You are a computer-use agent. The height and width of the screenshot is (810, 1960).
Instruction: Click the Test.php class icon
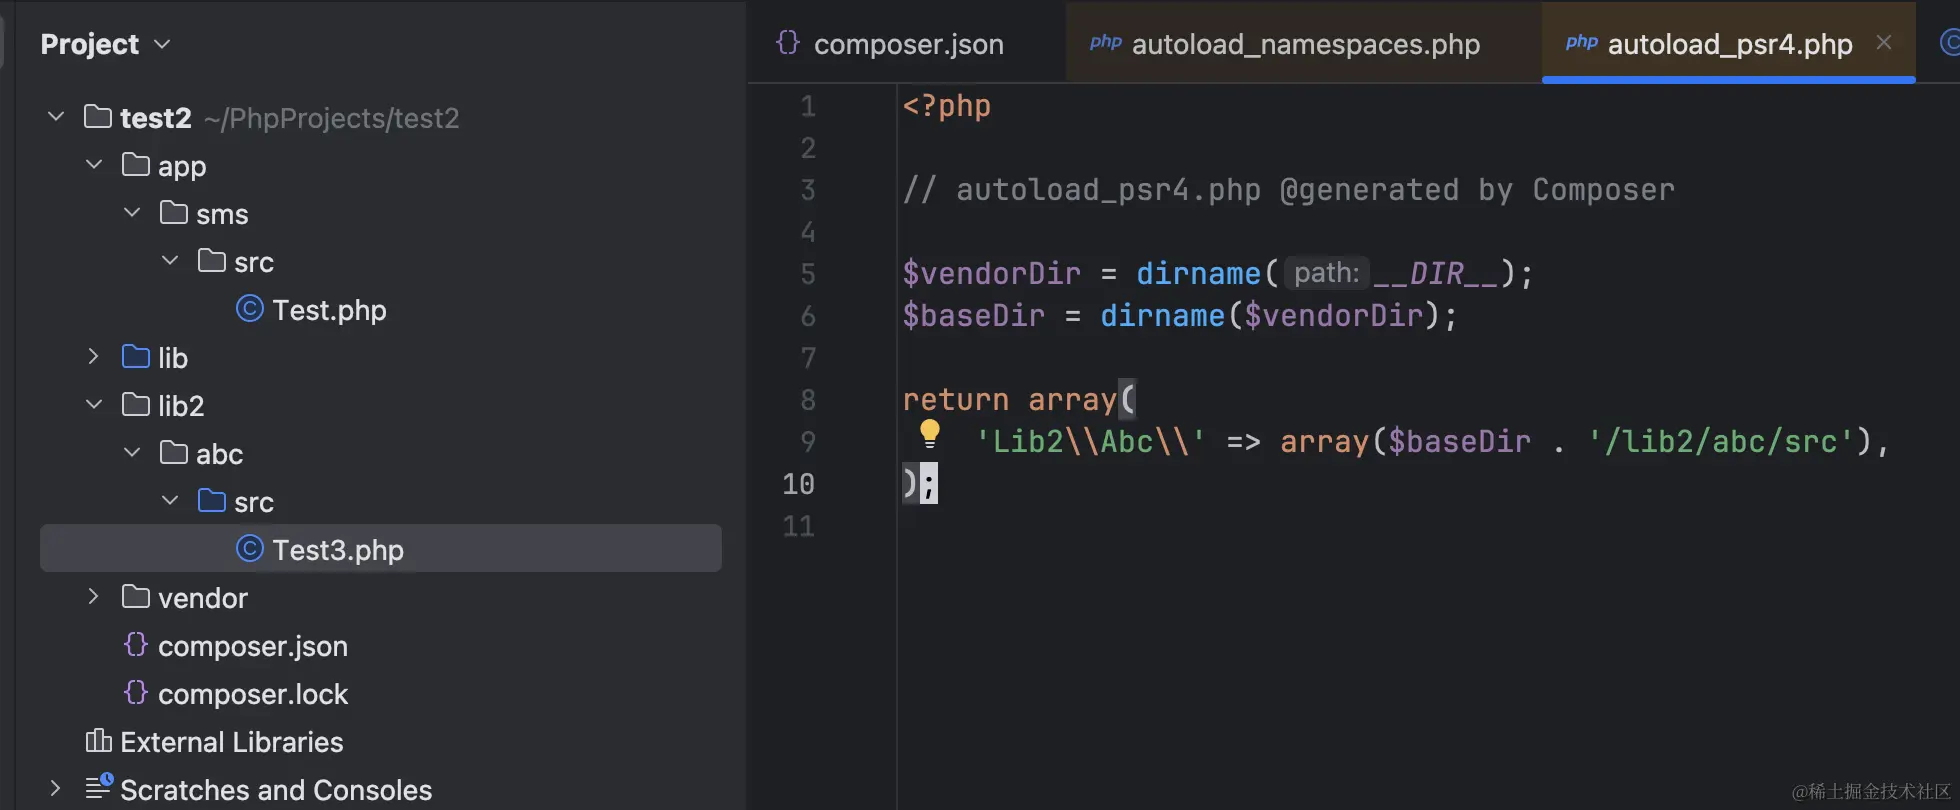250,309
